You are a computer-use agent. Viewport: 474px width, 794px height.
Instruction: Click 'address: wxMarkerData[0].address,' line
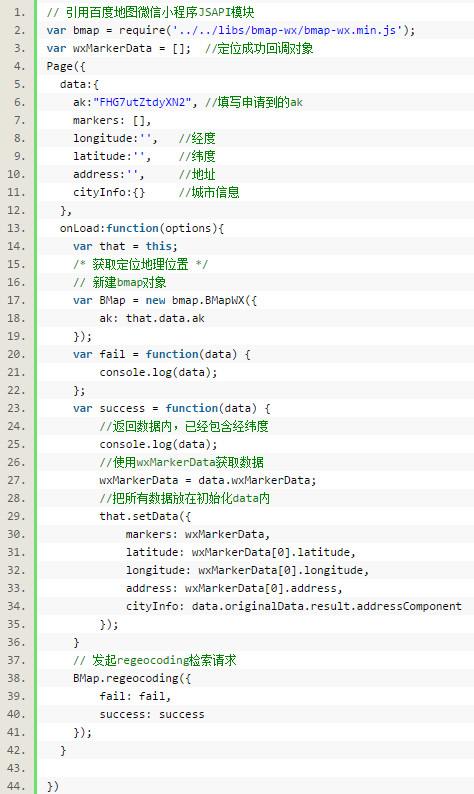point(234,588)
